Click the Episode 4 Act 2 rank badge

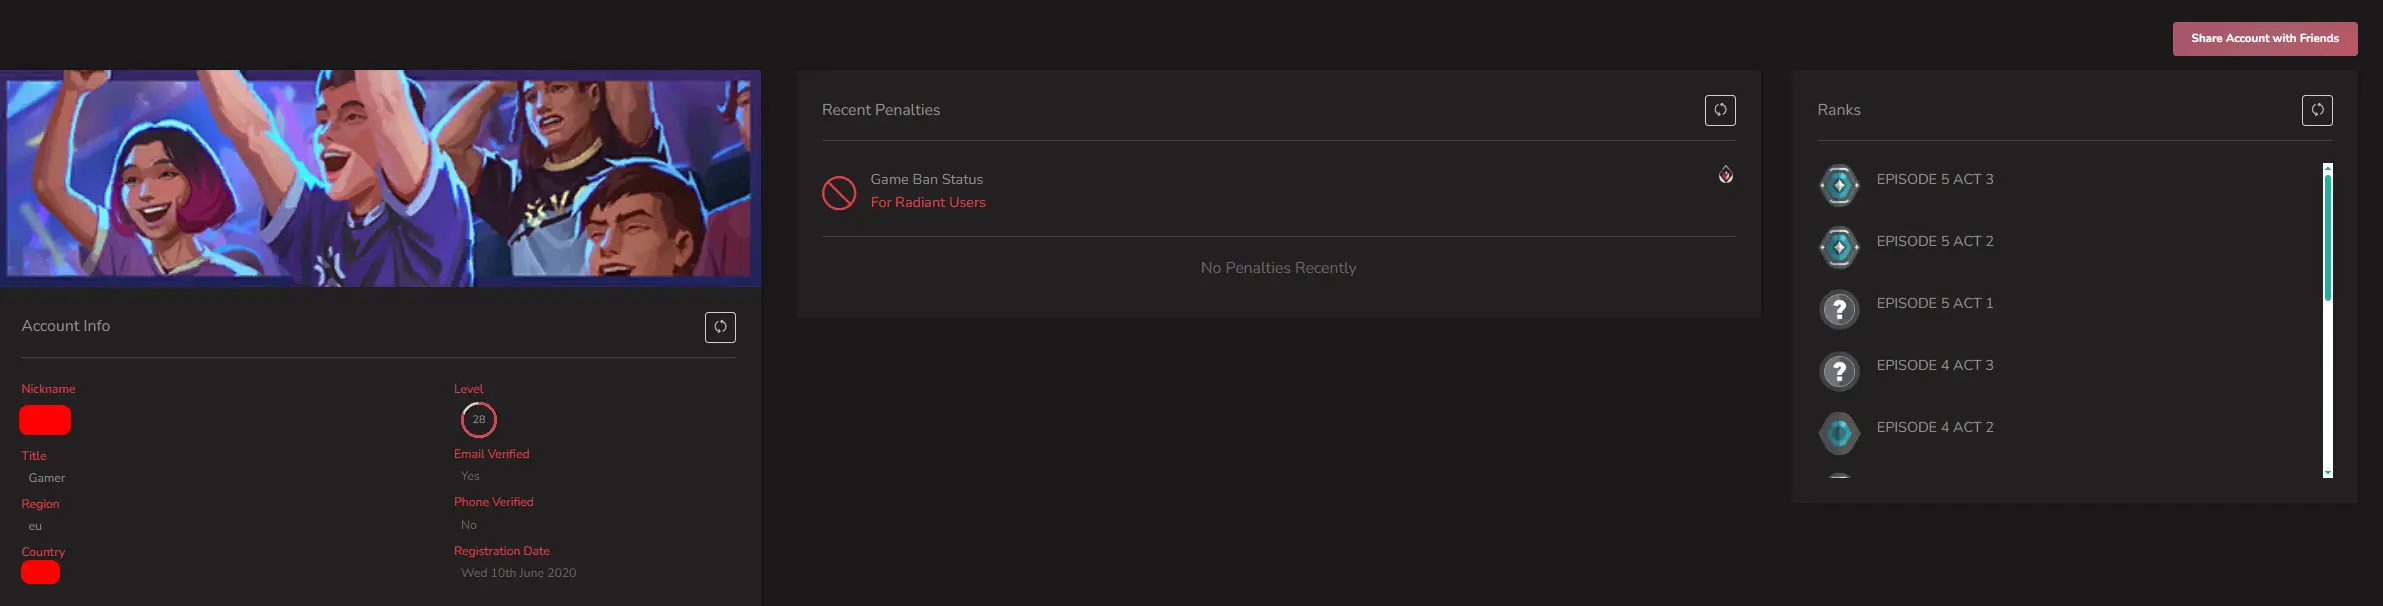tap(1839, 433)
